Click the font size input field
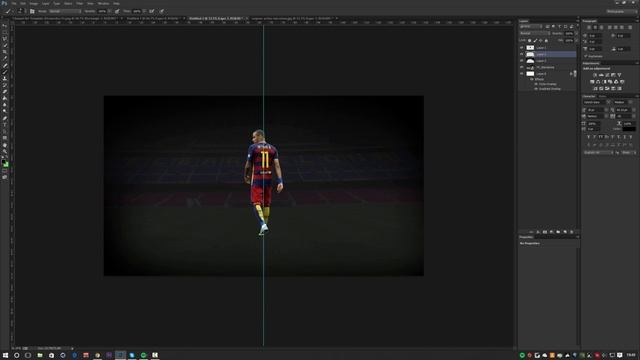The image size is (640, 360). pyautogui.click(x=596, y=110)
